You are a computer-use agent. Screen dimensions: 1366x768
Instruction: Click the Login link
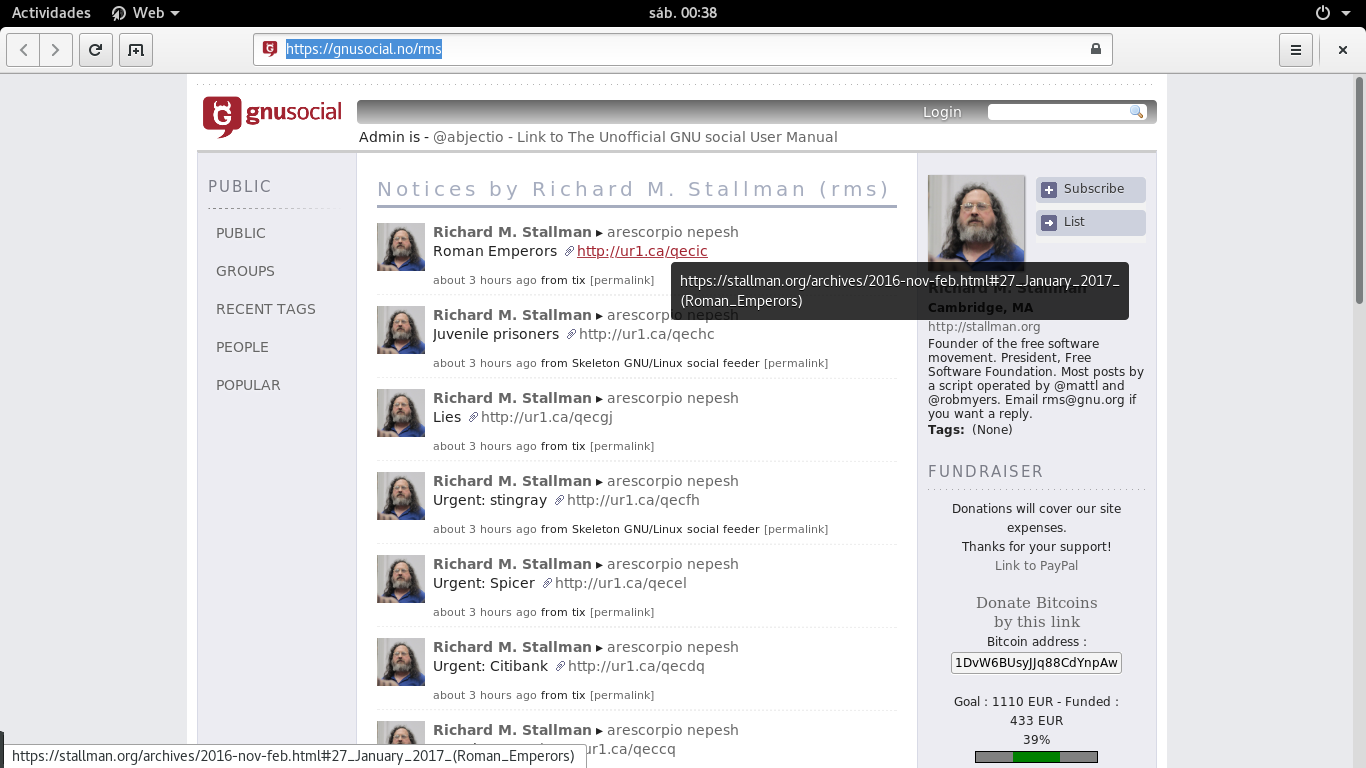pyautogui.click(x=942, y=112)
